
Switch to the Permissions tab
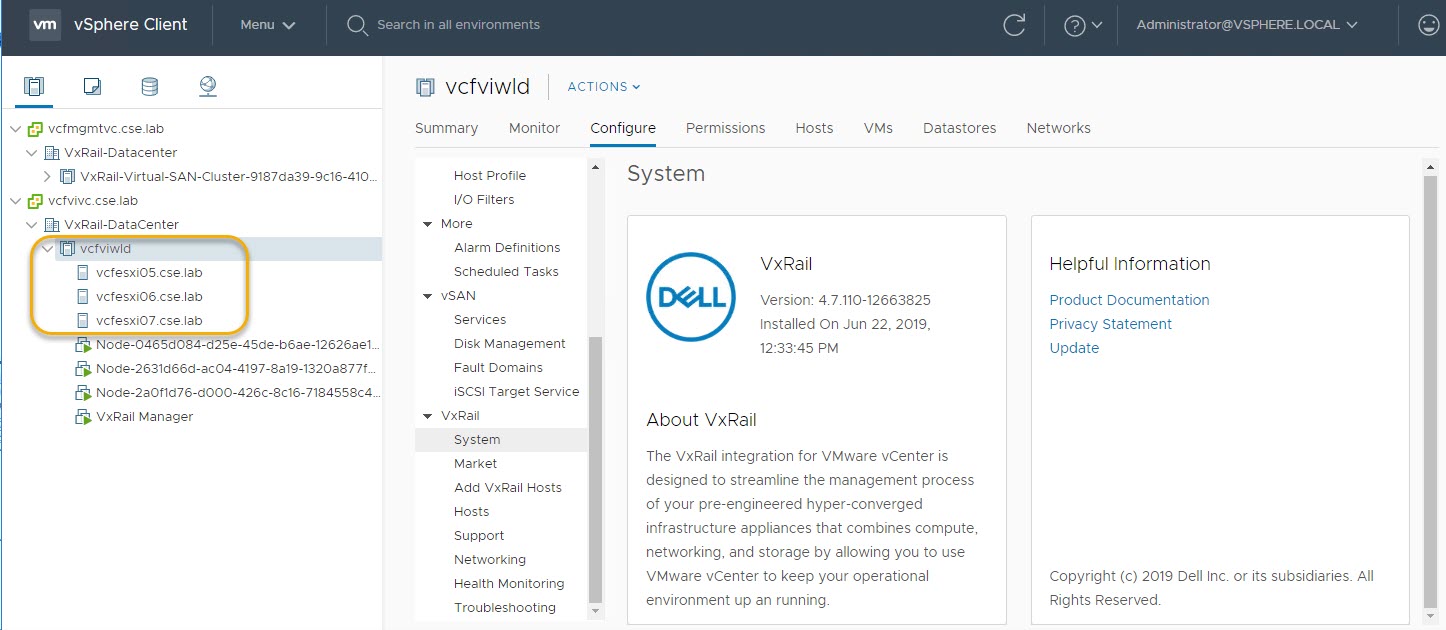[x=725, y=128]
